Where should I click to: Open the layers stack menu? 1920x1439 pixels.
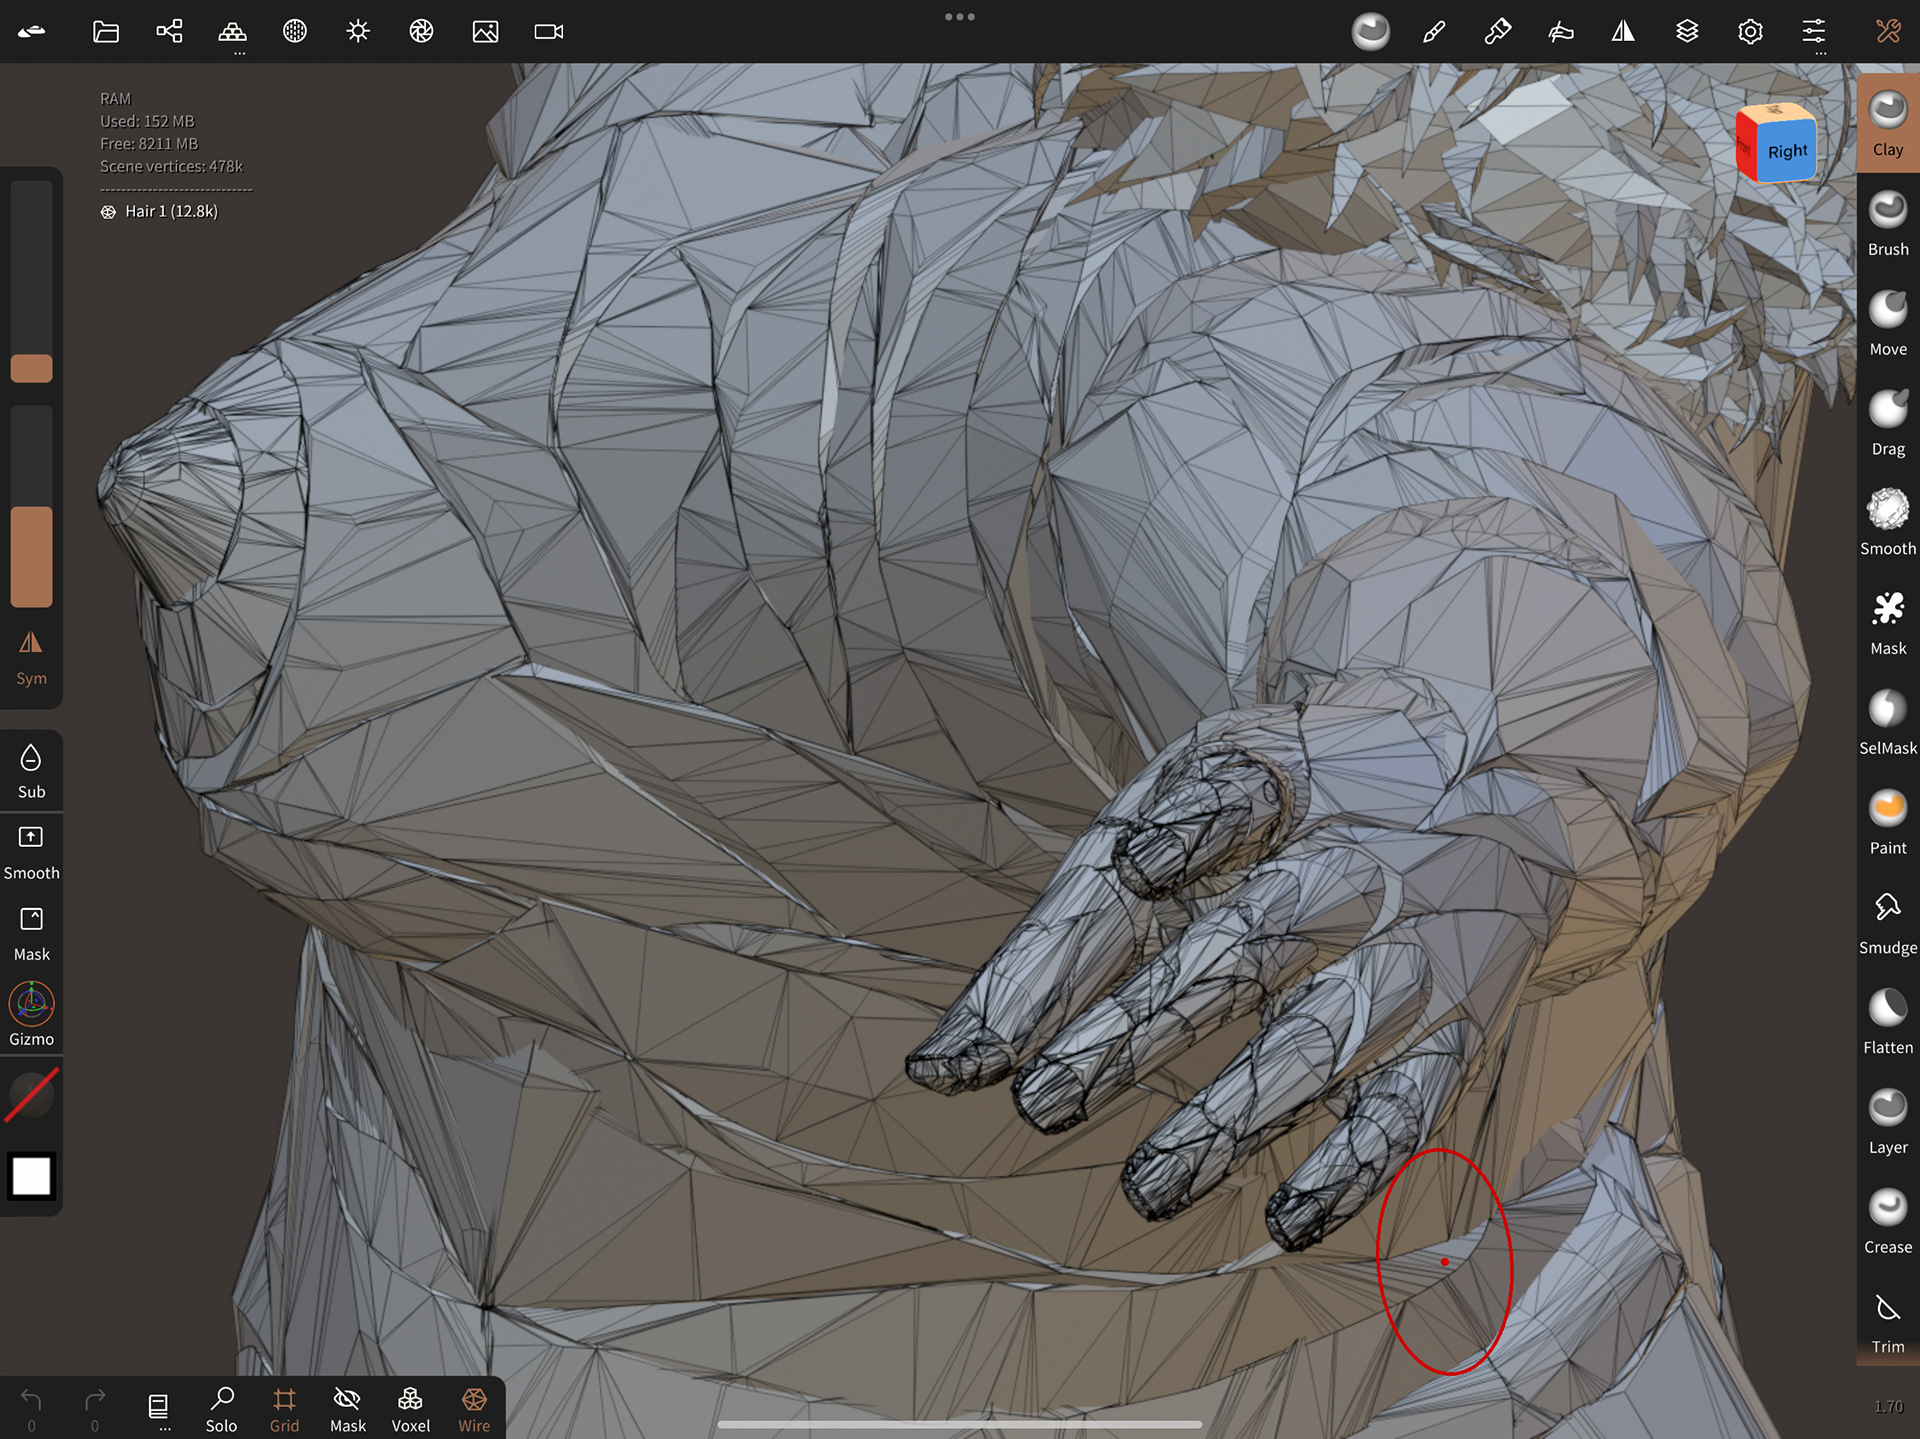[x=1687, y=32]
